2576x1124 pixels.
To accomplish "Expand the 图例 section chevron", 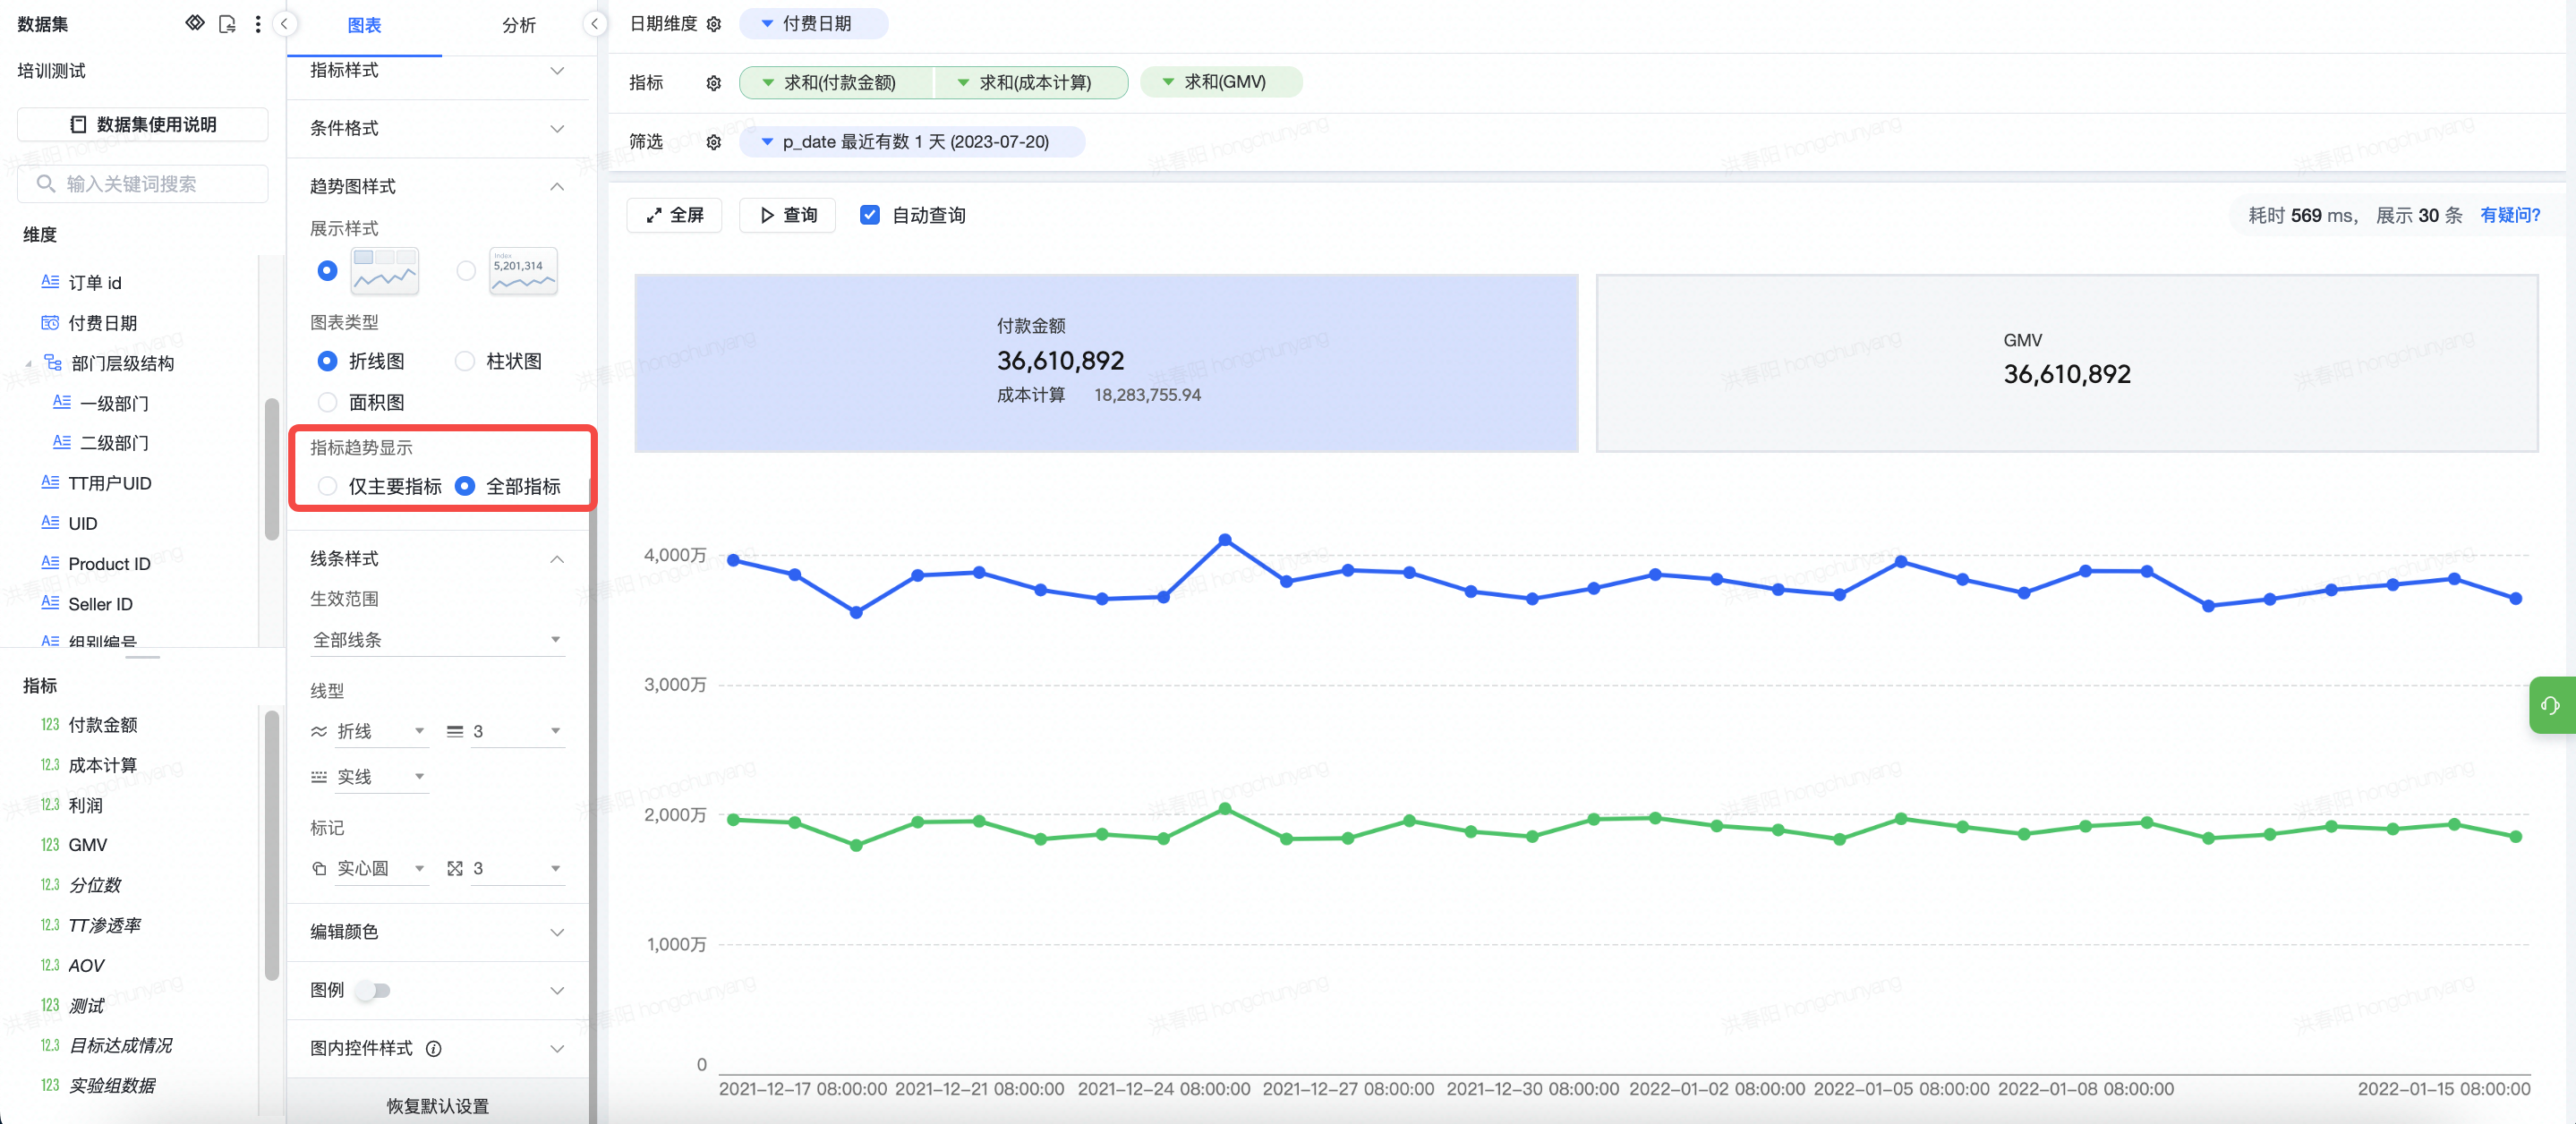I will click(557, 991).
